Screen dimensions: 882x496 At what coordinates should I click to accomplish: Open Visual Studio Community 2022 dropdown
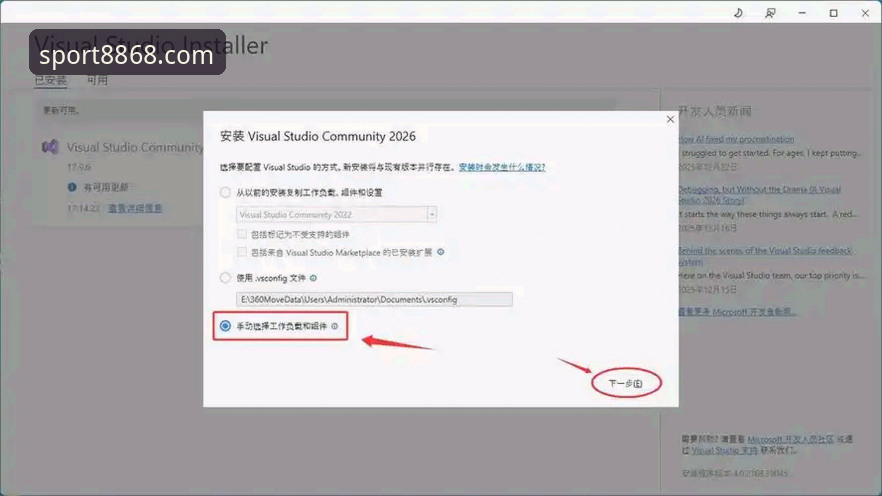click(x=336, y=214)
